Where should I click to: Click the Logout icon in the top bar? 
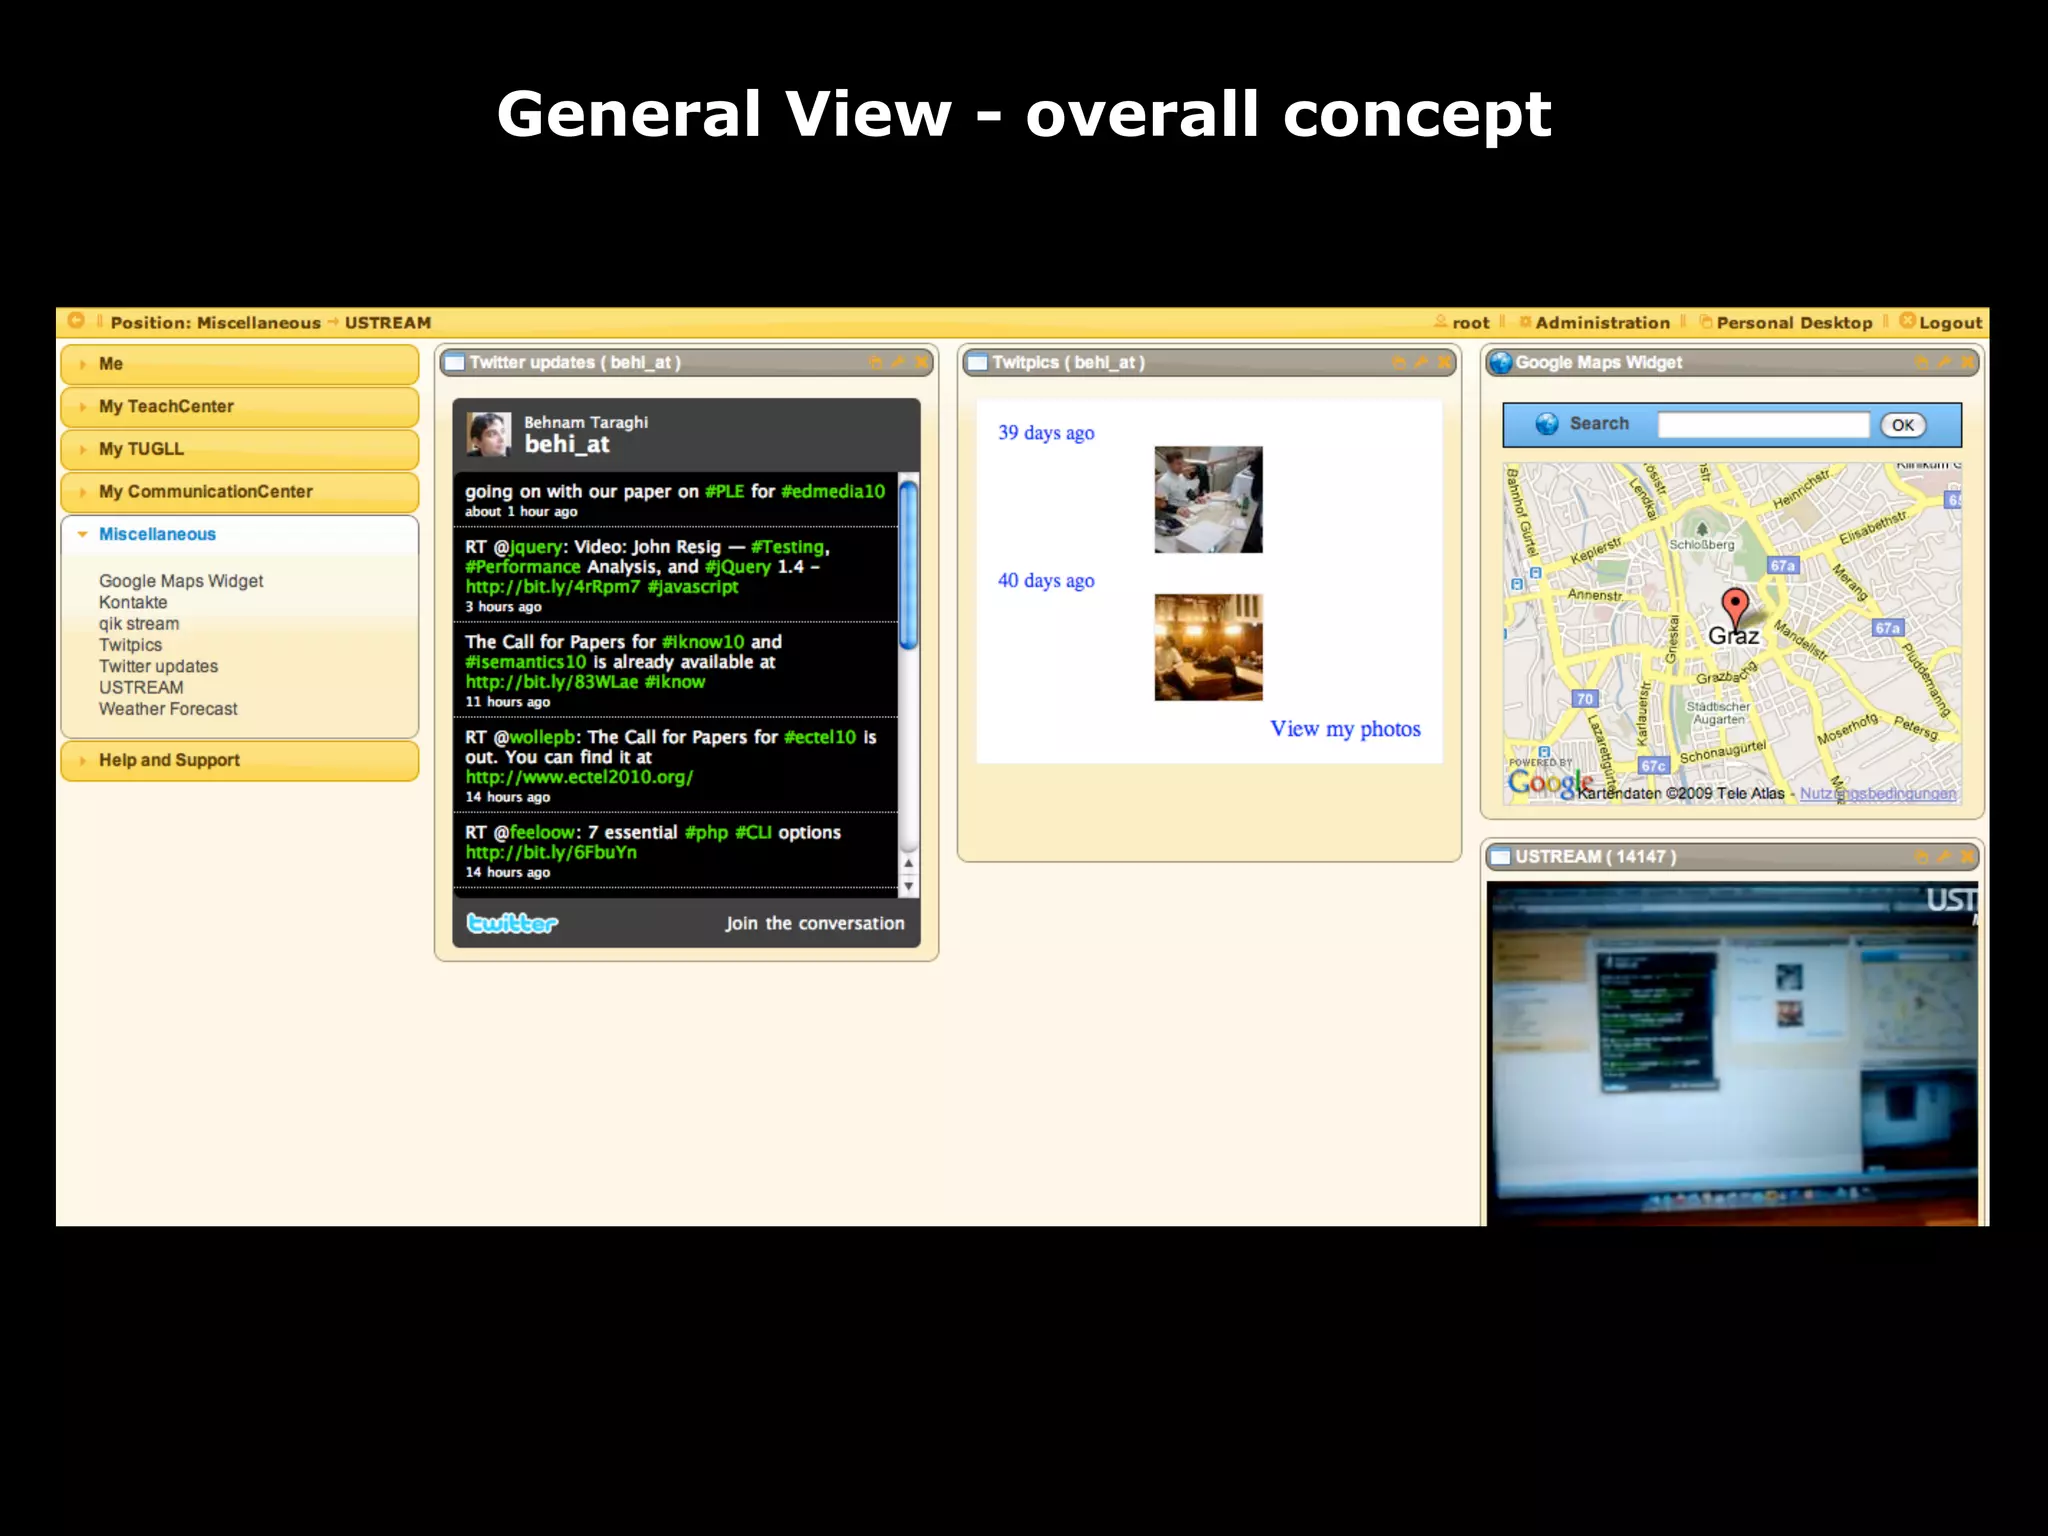[1907, 321]
